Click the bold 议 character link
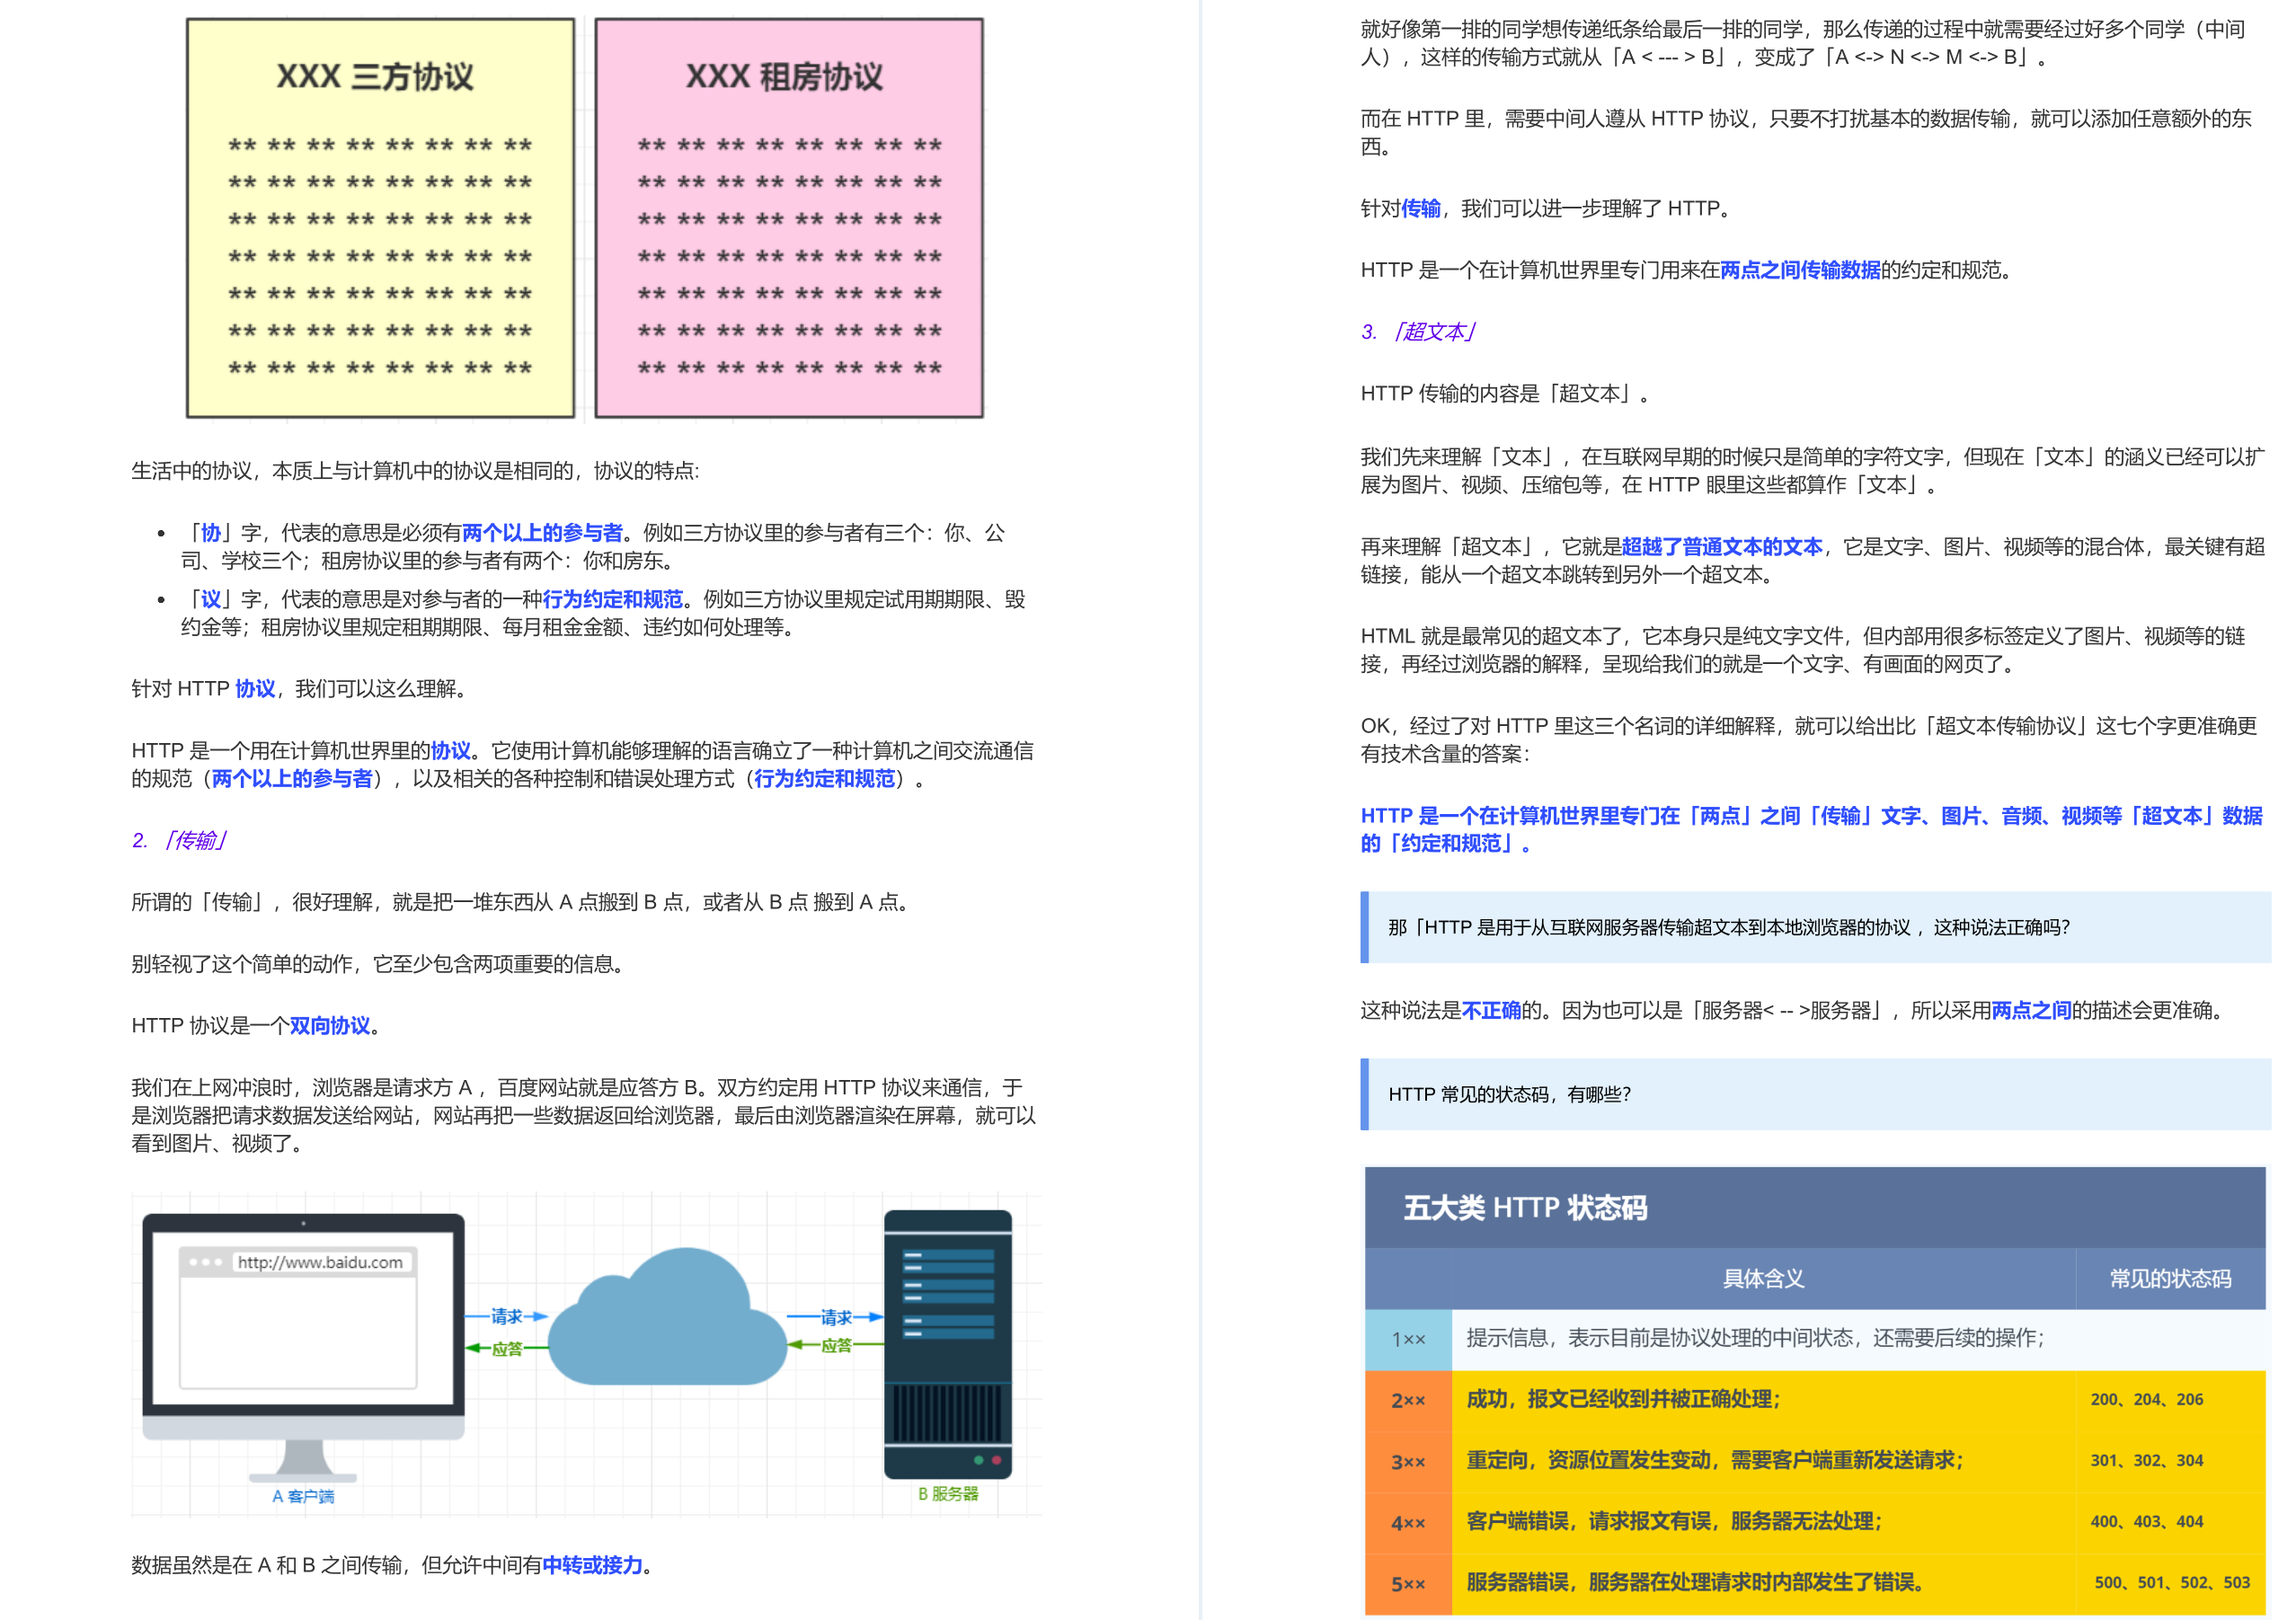This screenshot has height=1620, width=2296. point(210,600)
